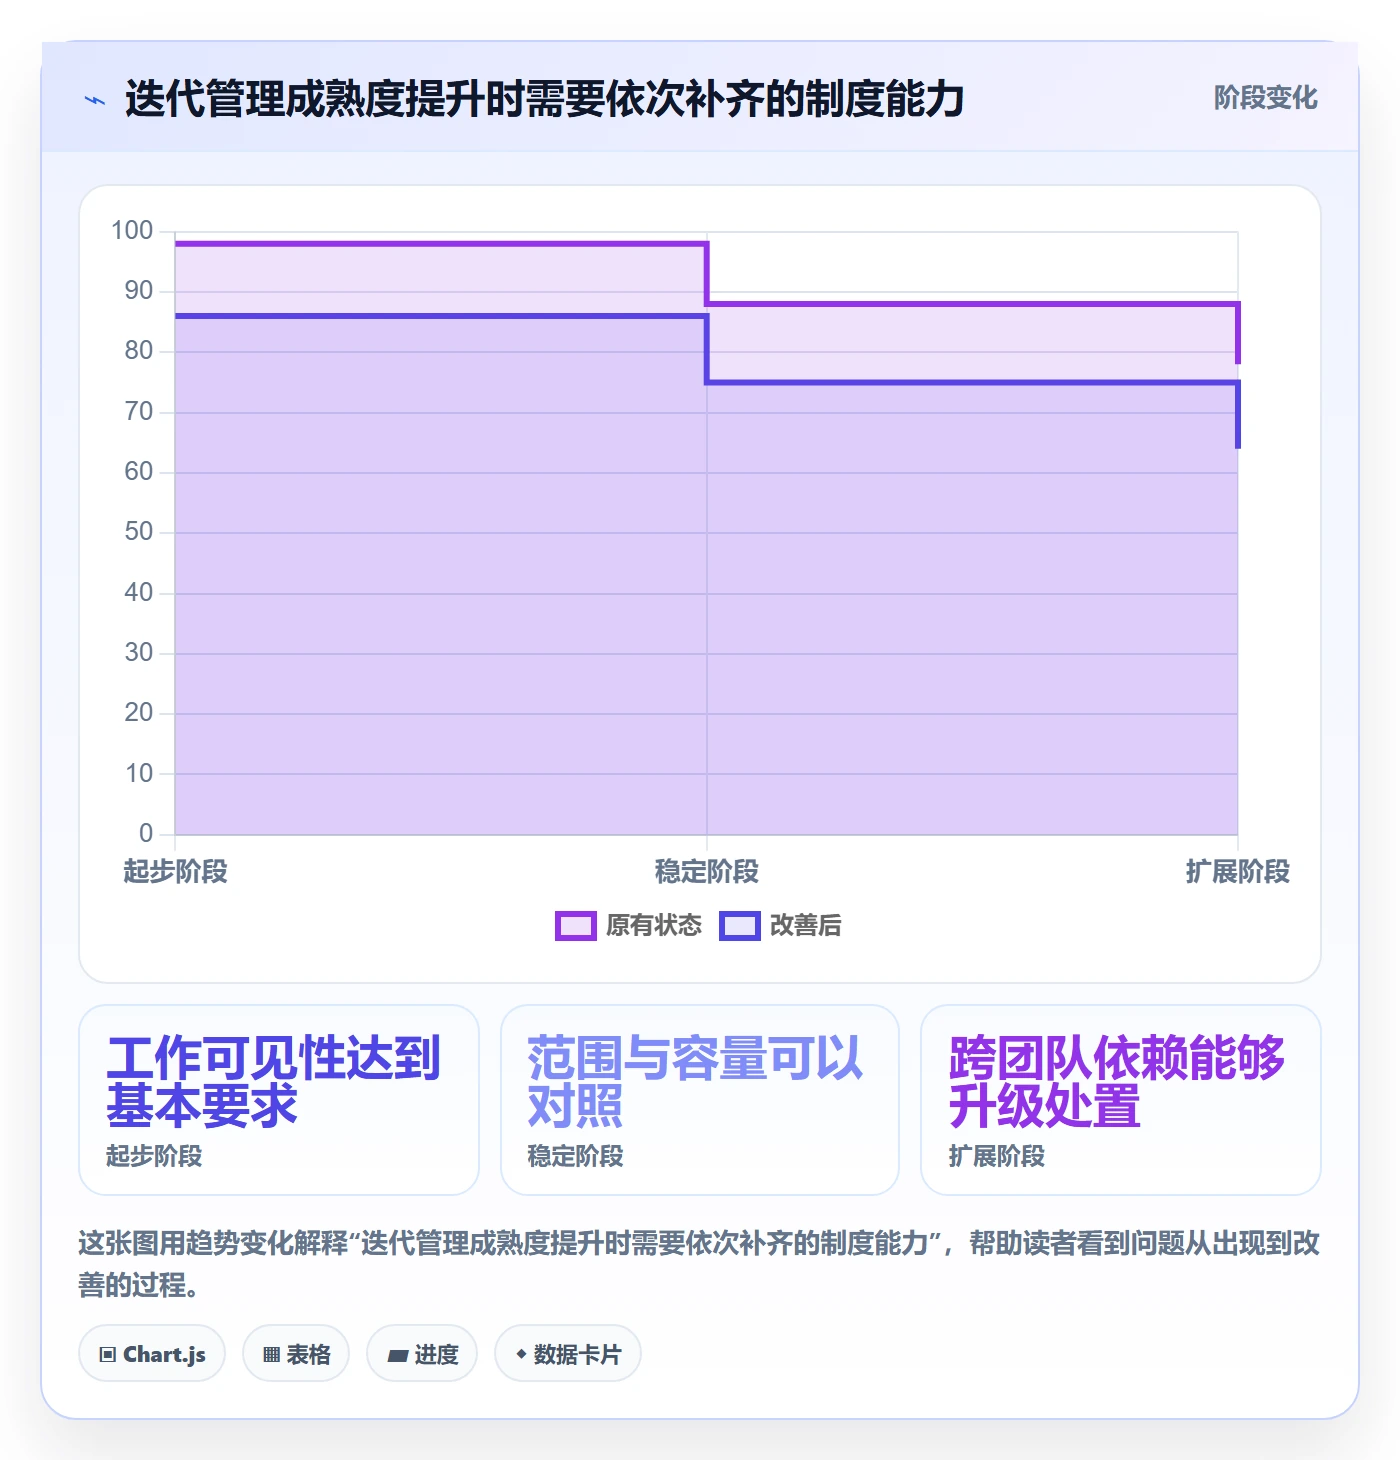The width and height of the screenshot is (1400, 1460).
Task: Click the 起步阶段 caption in first card
Action: pyautogui.click(x=154, y=1157)
